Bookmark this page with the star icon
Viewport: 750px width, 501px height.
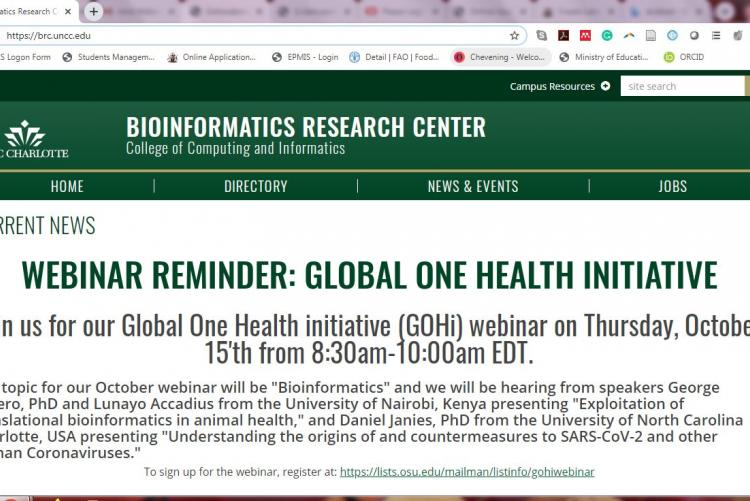(514, 35)
